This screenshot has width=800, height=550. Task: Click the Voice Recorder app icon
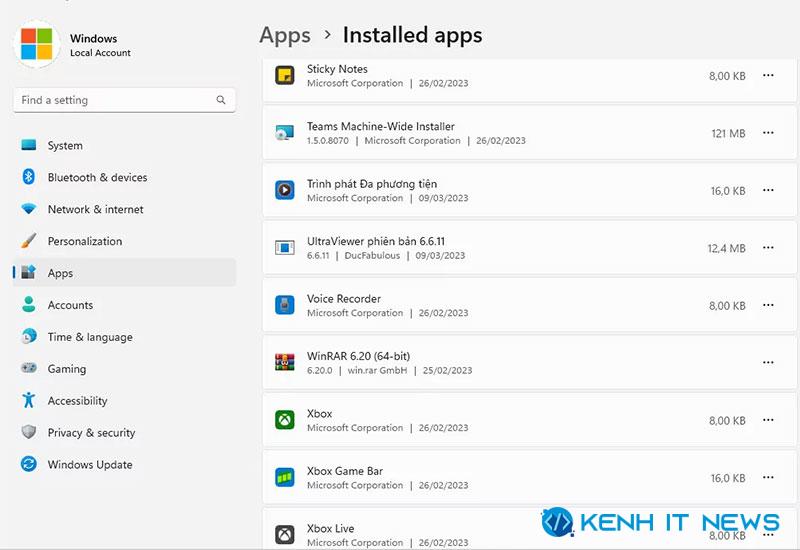point(285,305)
